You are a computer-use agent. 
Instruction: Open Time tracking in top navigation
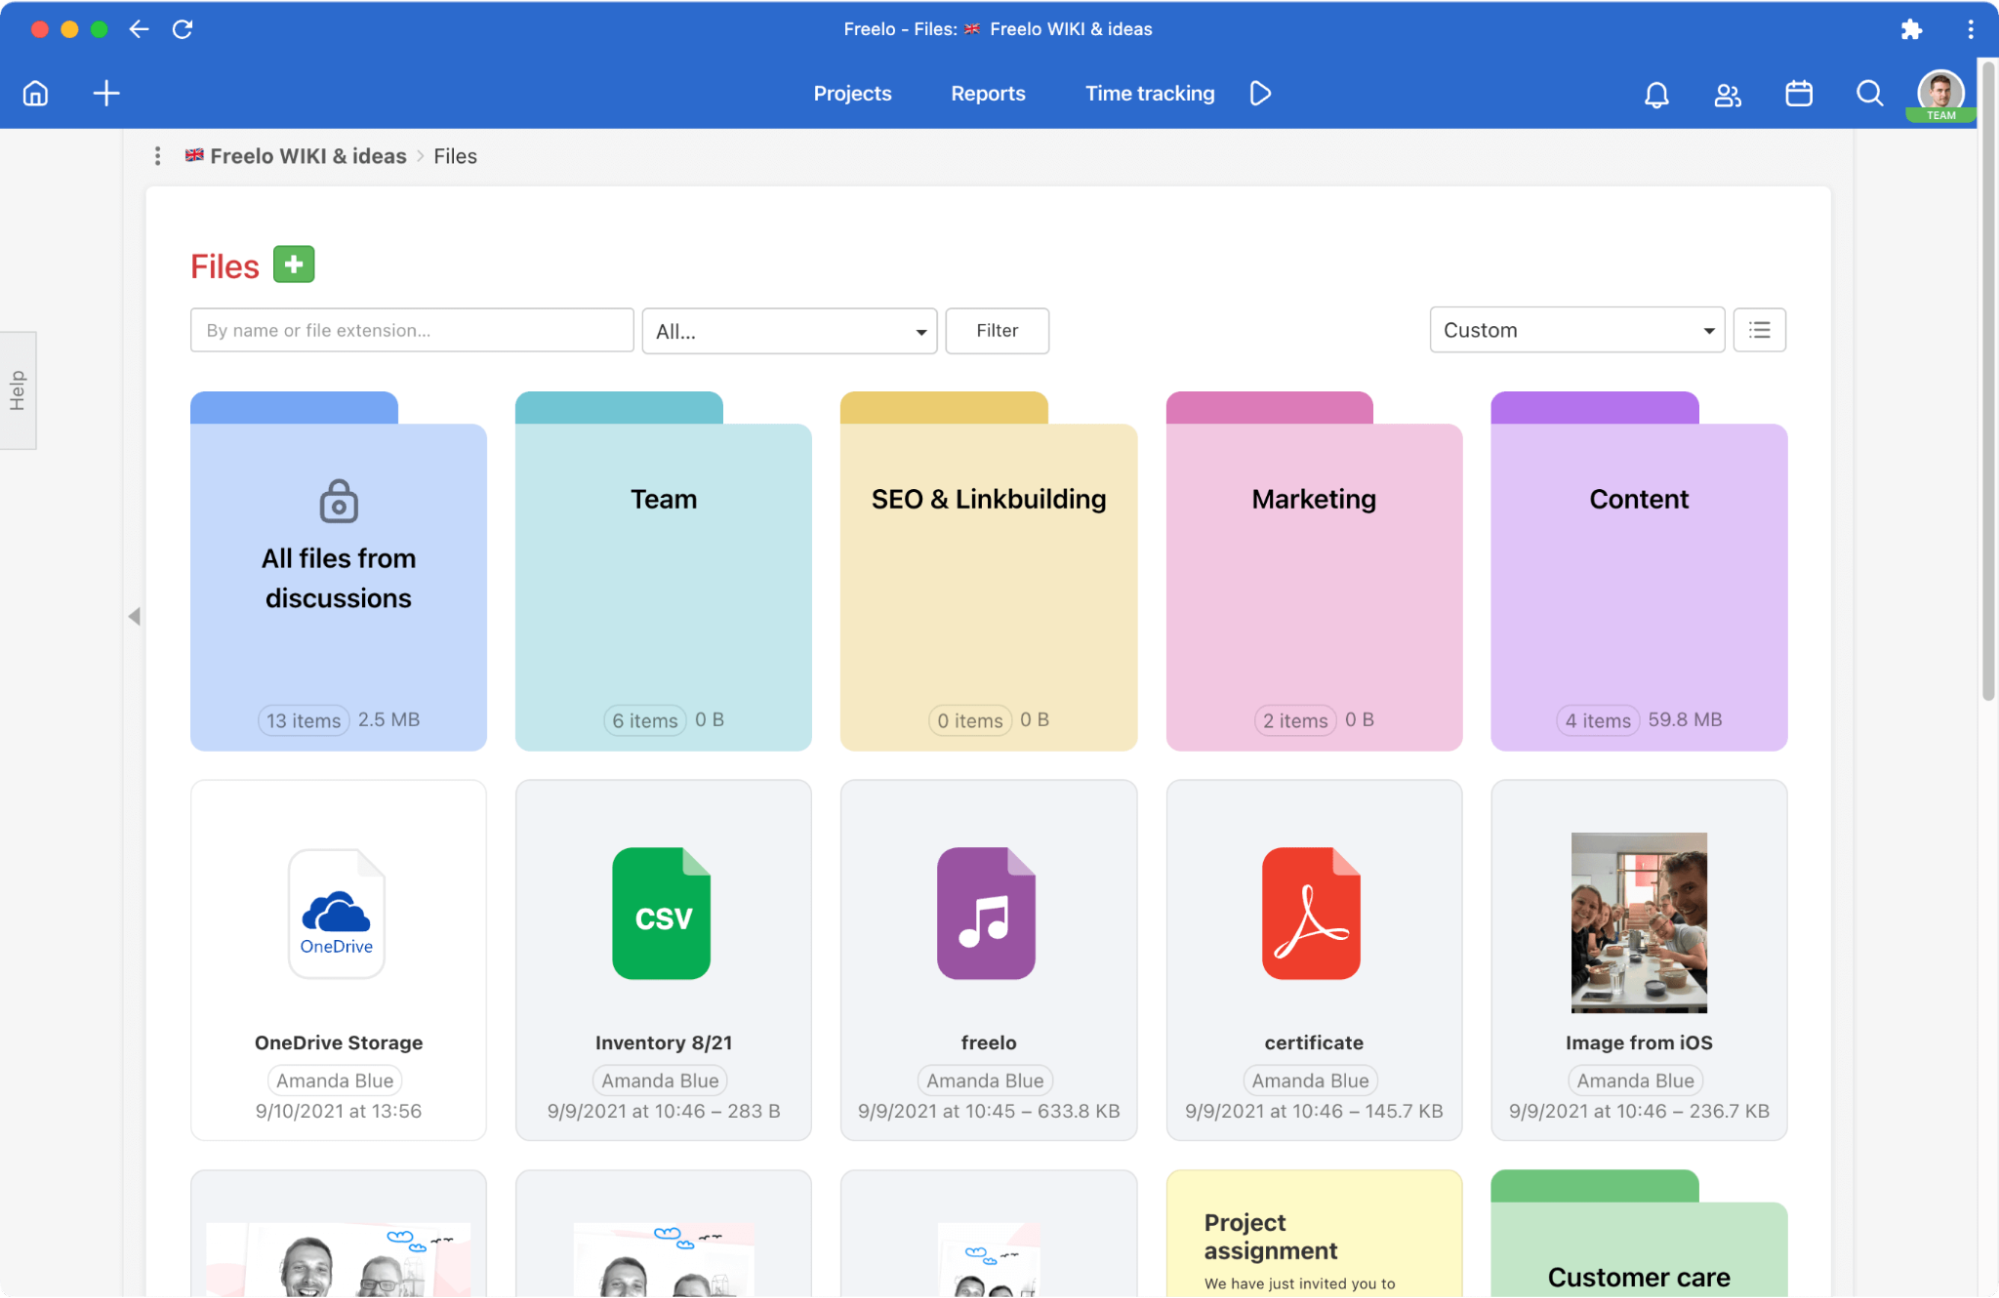tap(1150, 92)
